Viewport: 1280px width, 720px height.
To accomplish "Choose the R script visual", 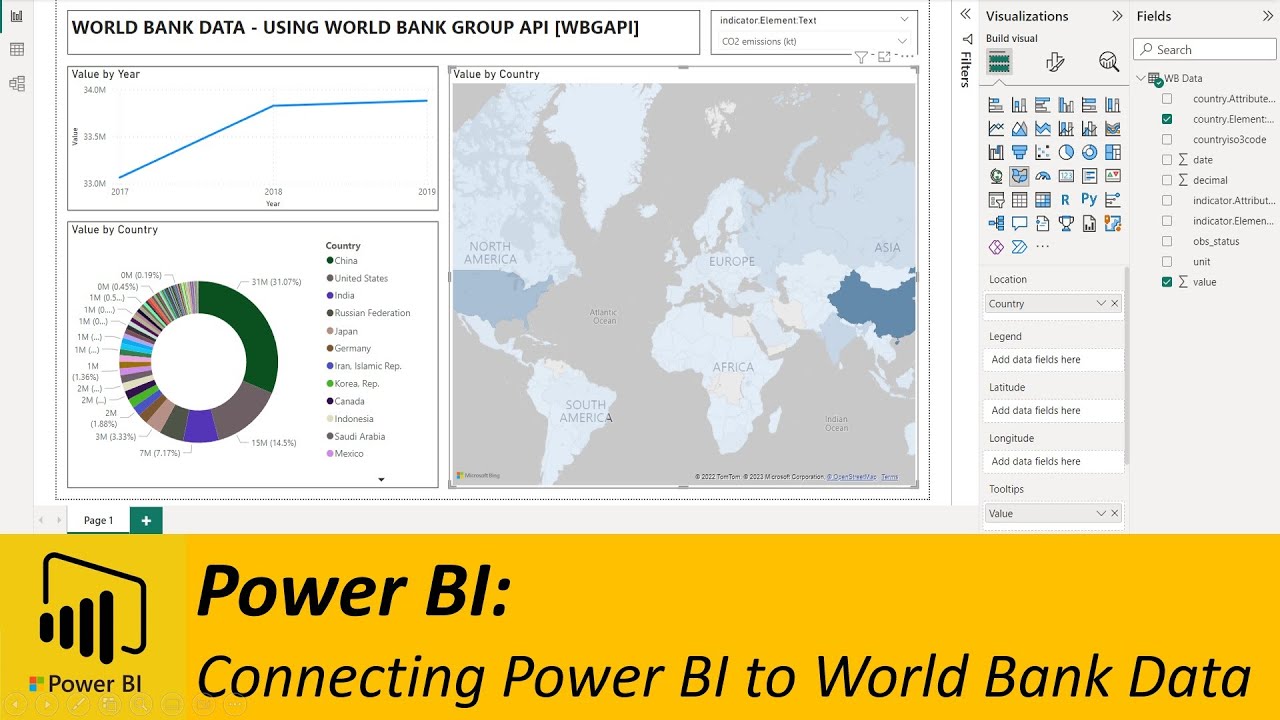I will [1066, 200].
